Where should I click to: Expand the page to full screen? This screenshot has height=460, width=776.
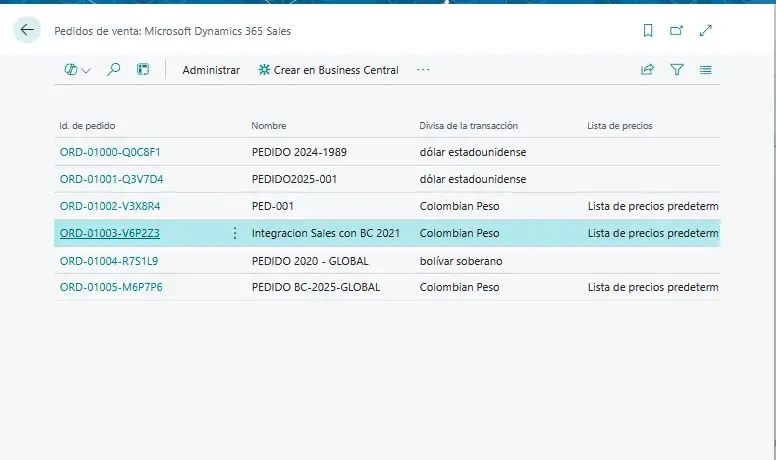[706, 31]
